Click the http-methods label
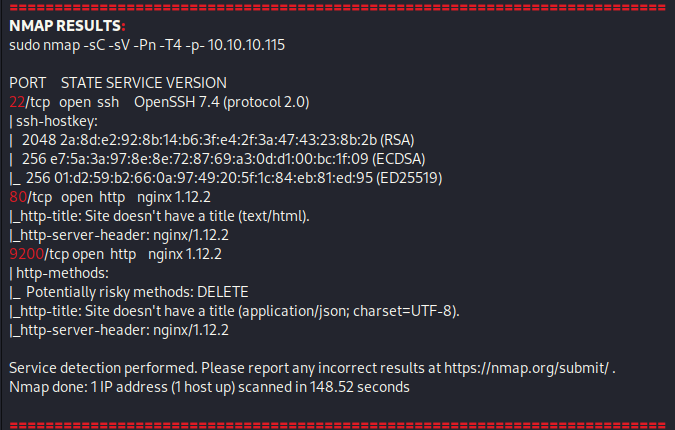This screenshot has width=675, height=430. click(x=59, y=273)
